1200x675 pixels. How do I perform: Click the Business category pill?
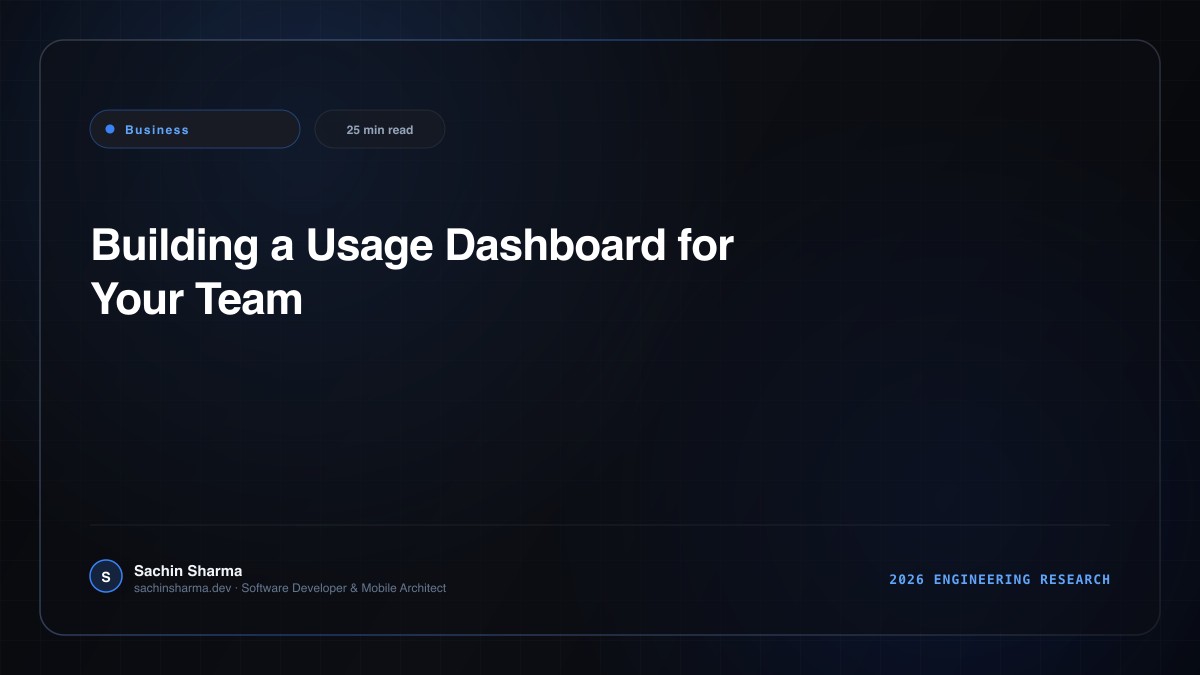(195, 129)
